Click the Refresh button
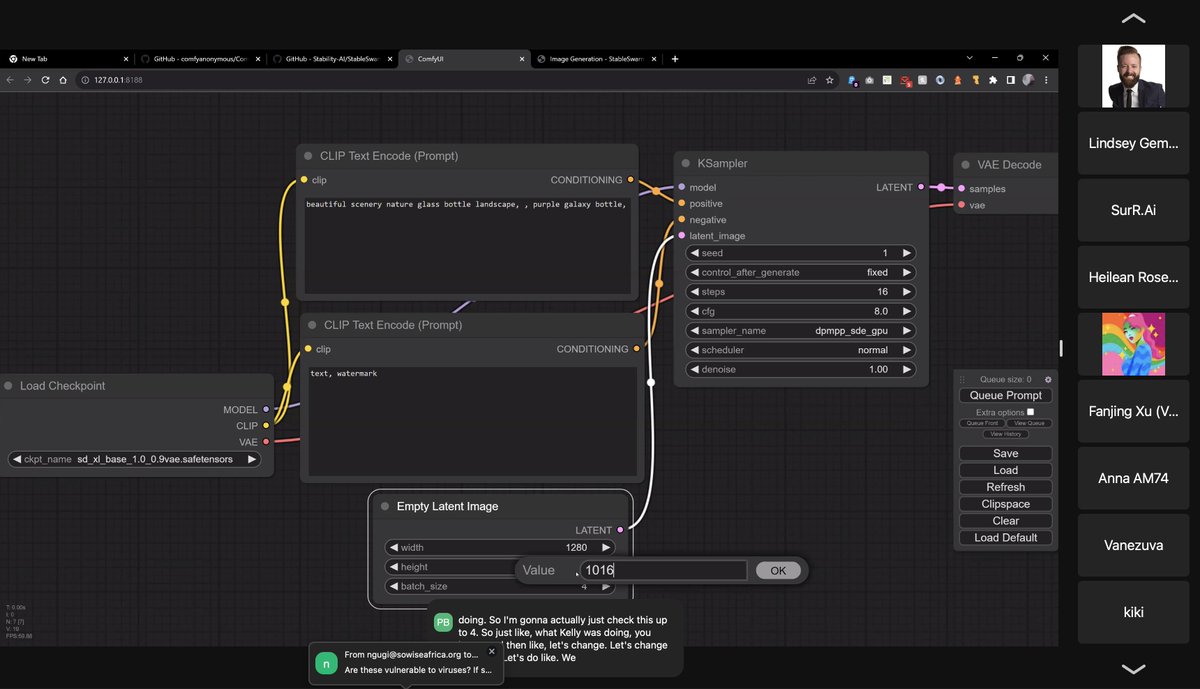This screenshot has height=689, width=1200. pos(1006,487)
